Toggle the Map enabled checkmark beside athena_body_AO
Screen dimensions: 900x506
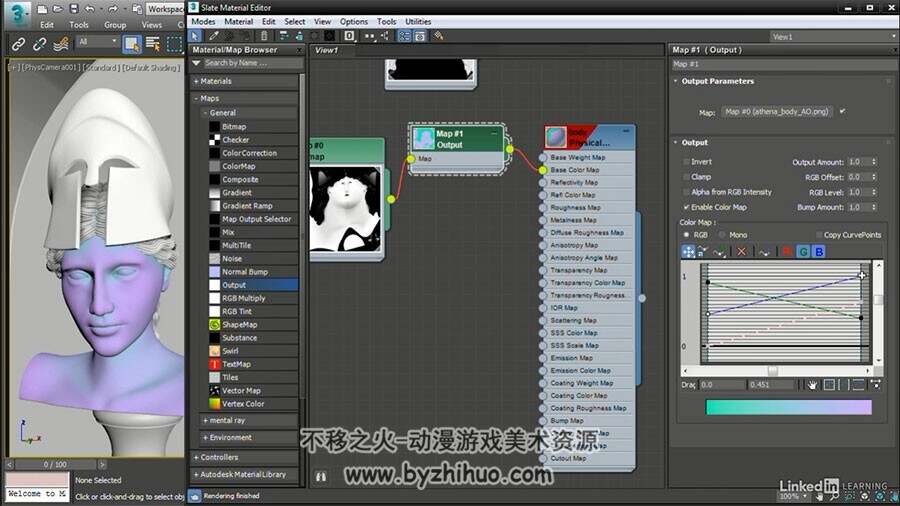(x=842, y=111)
